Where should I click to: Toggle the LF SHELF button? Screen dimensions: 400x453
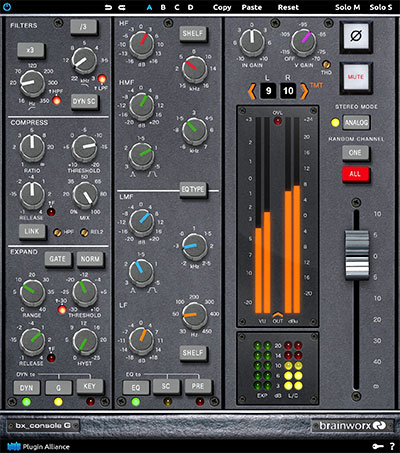[193, 353]
